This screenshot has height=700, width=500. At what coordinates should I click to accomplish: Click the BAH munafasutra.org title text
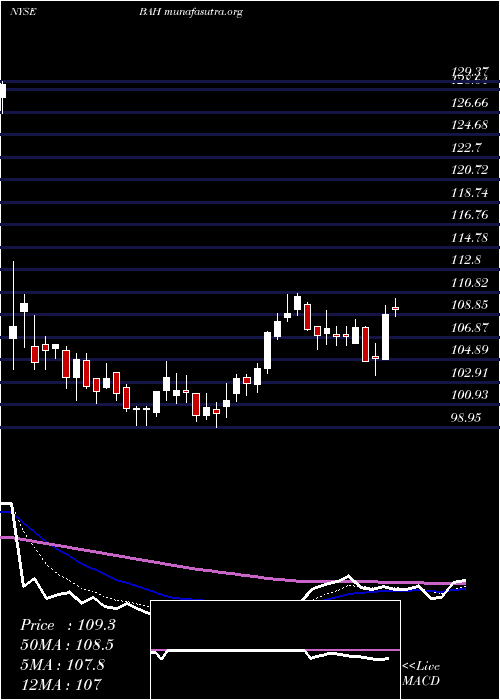(x=191, y=12)
